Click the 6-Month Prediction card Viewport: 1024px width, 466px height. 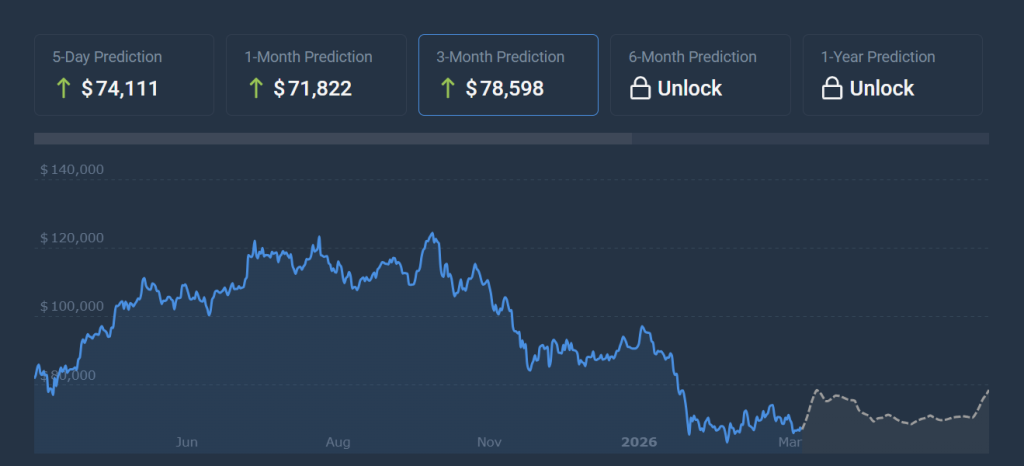click(x=700, y=74)
